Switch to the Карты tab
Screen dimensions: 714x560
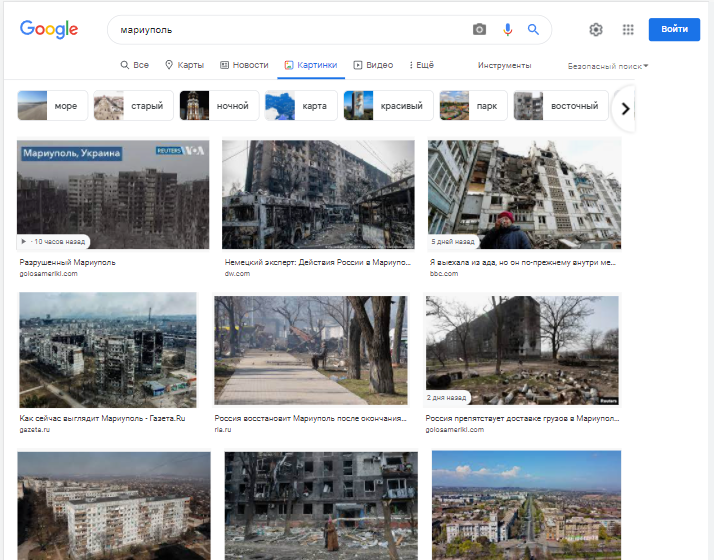click(x=184, y=65)
